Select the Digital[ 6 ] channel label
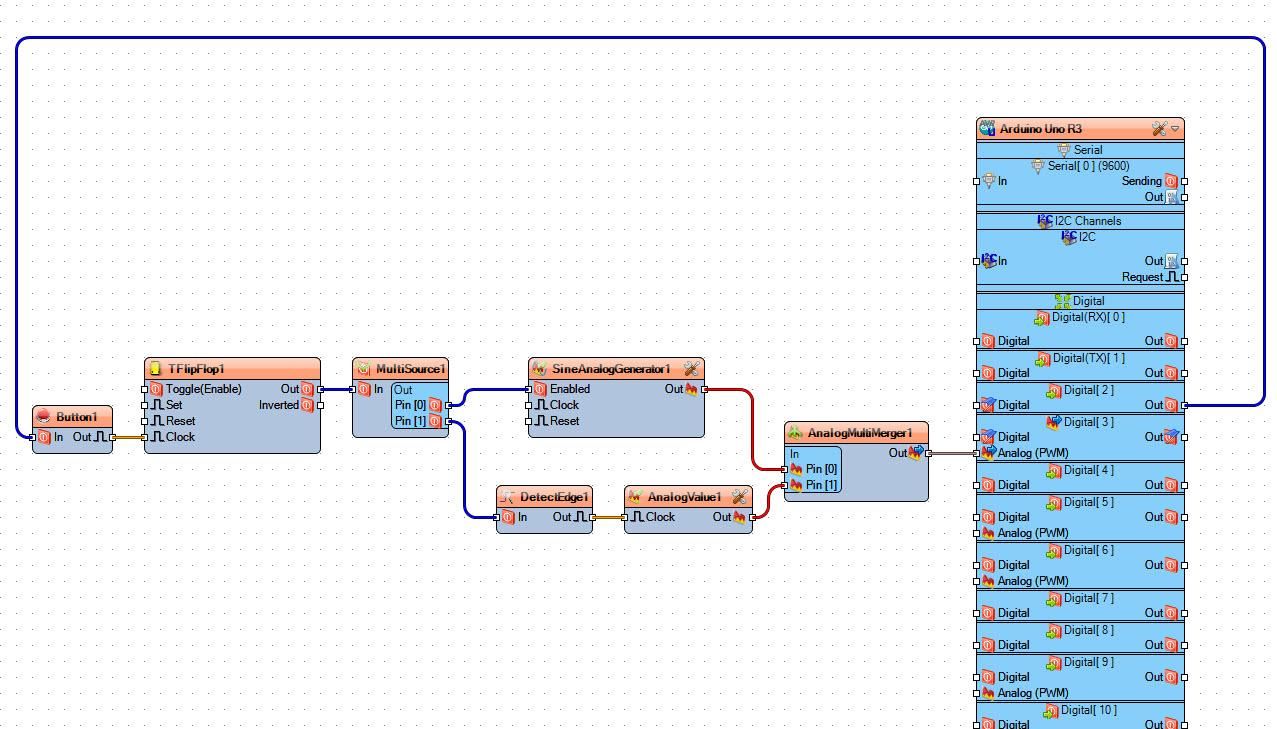 [x=1088, y=549]
